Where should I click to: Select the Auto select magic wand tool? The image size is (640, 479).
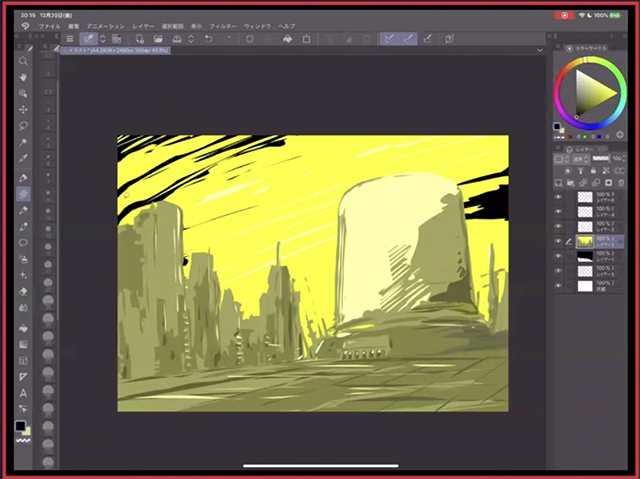(23, 142)
